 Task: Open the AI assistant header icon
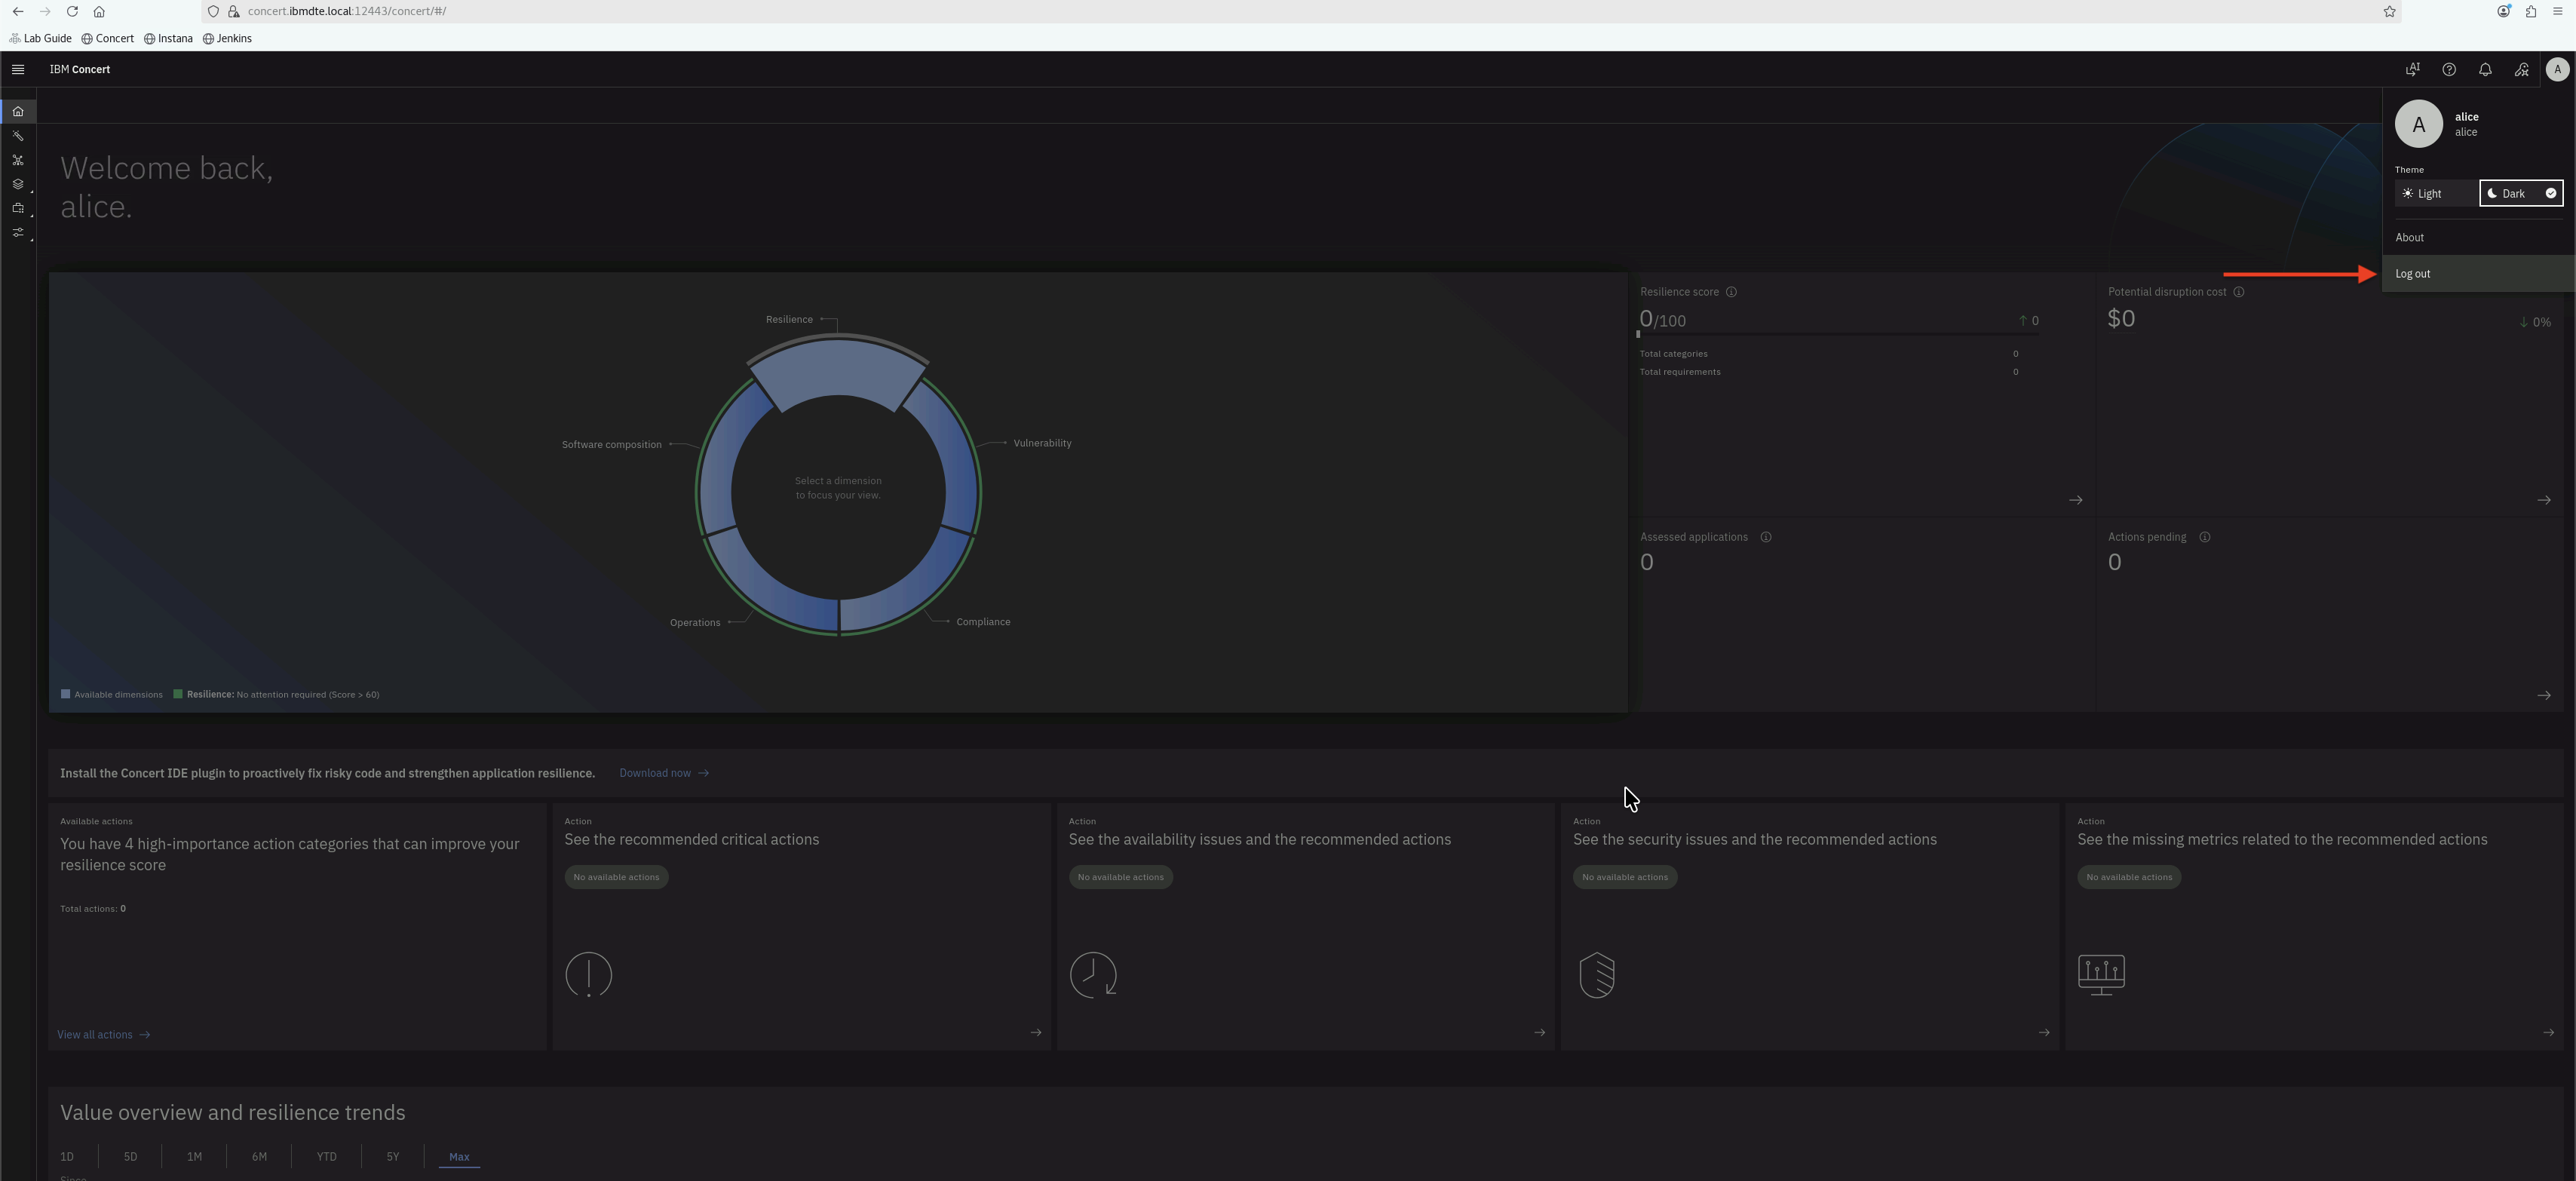[x=2413, y=69]
